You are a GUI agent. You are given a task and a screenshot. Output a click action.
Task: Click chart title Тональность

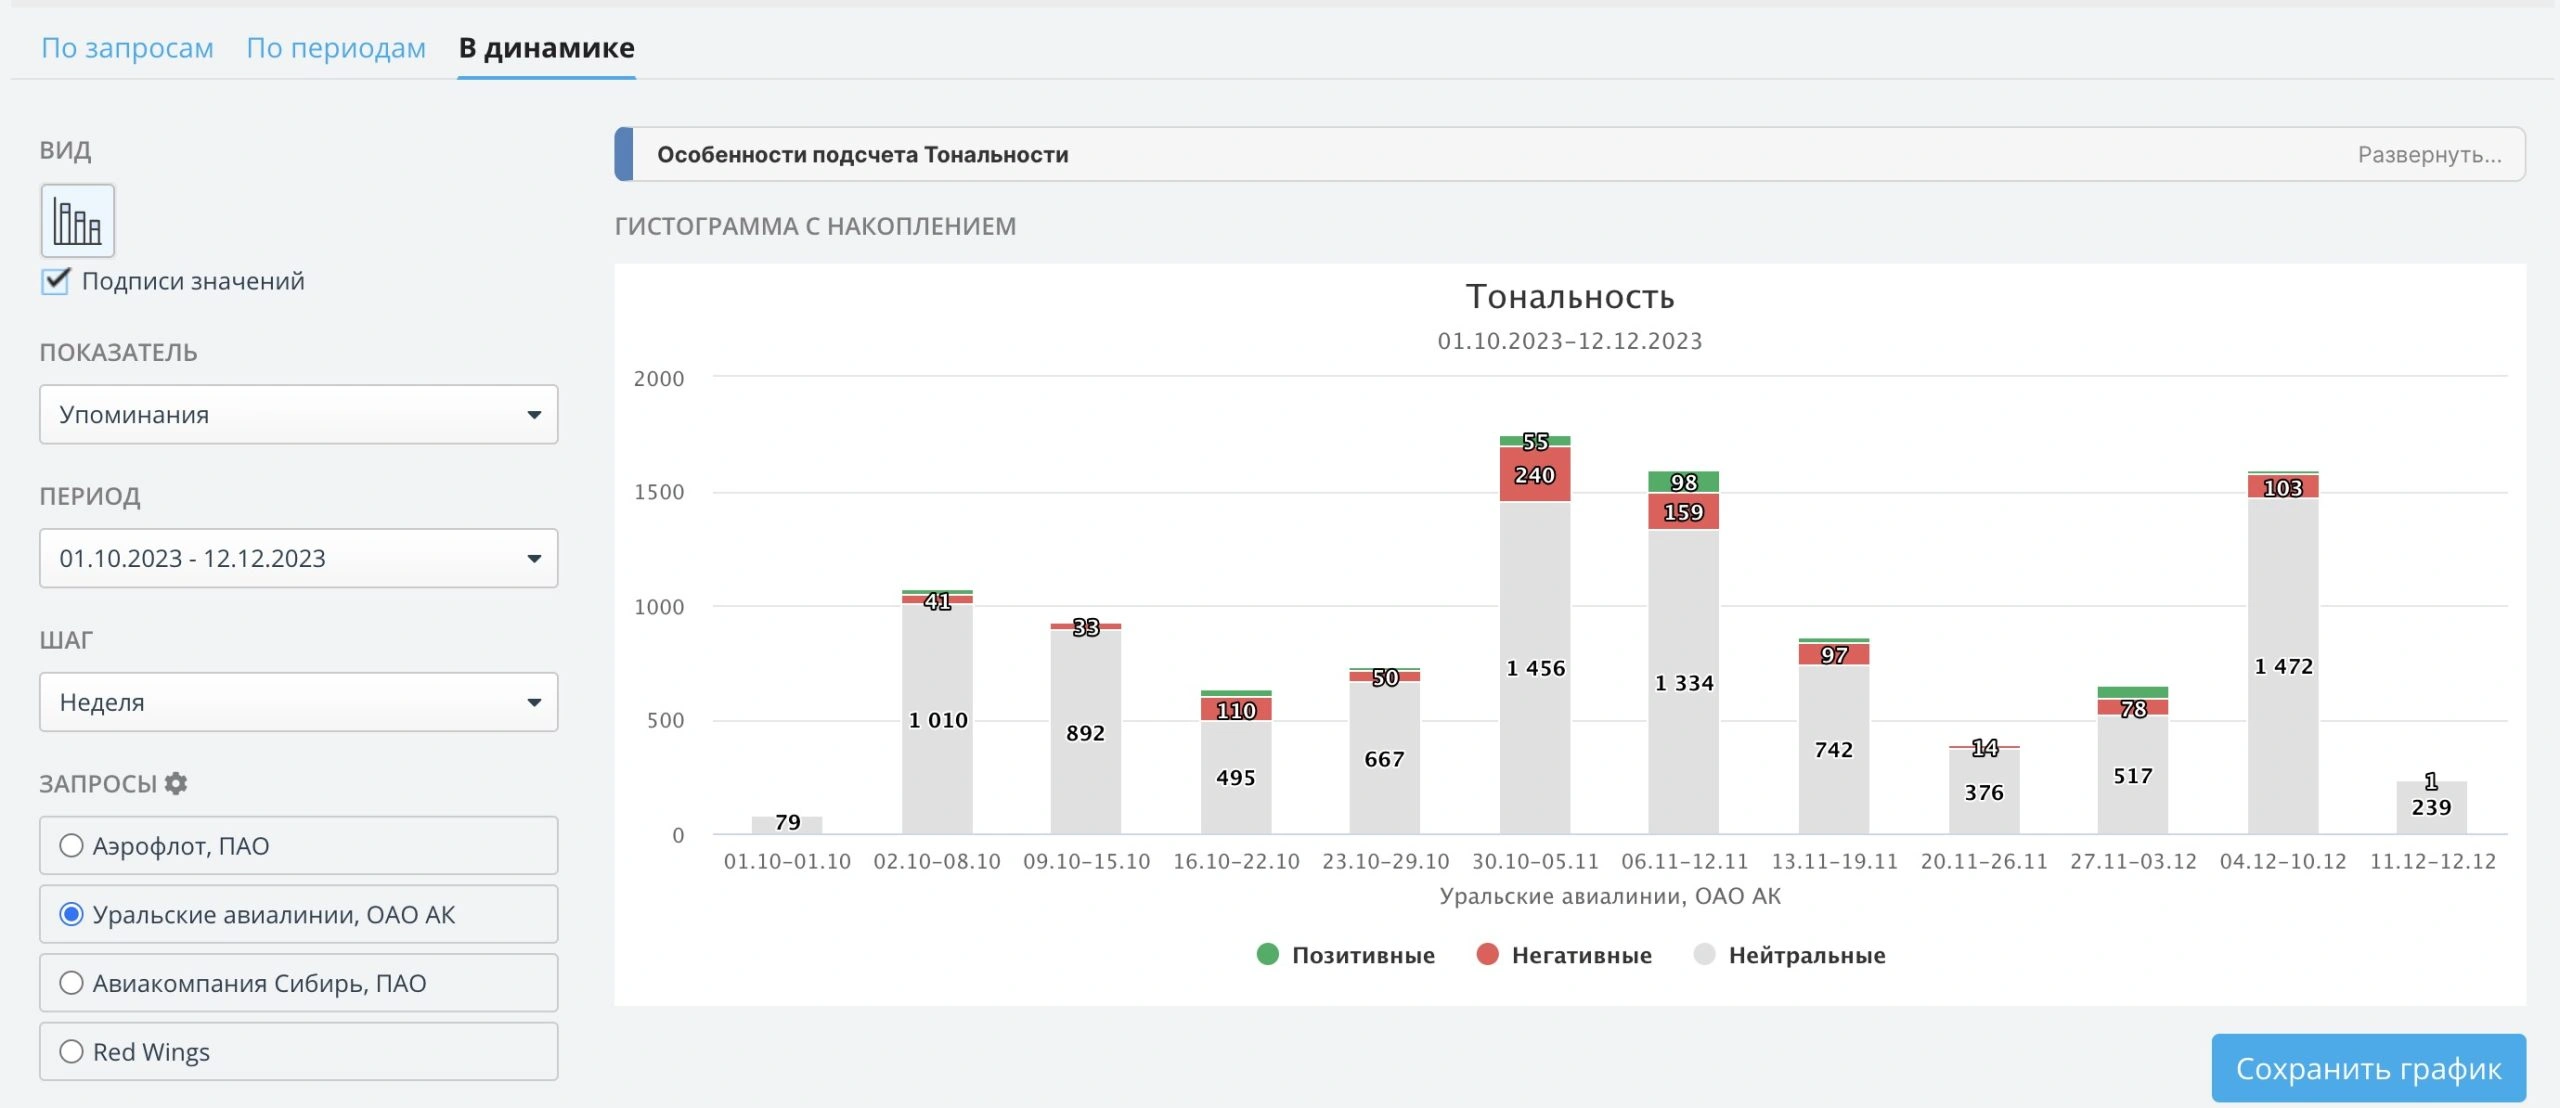pos(1570,297)
